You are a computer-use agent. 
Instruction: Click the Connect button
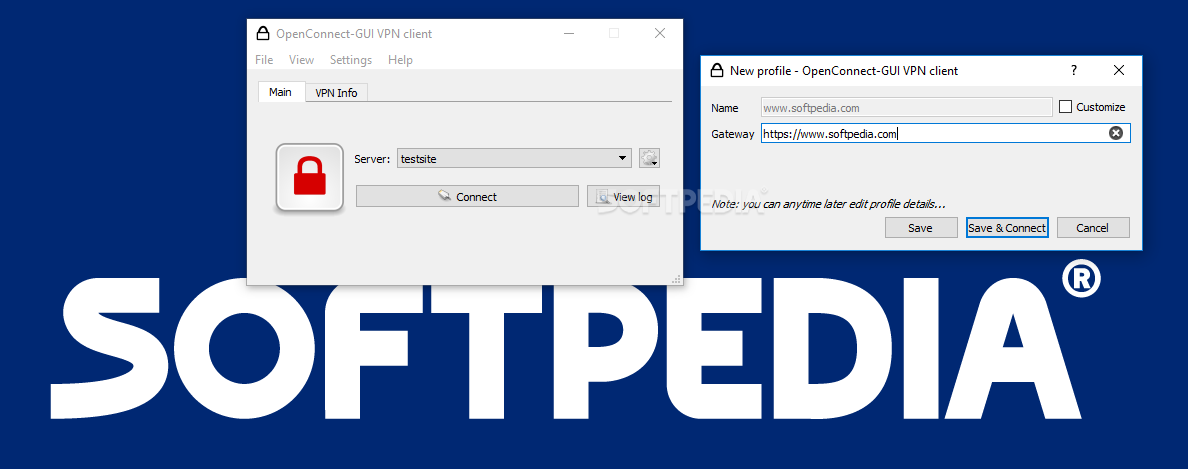[x=467, y=196]
